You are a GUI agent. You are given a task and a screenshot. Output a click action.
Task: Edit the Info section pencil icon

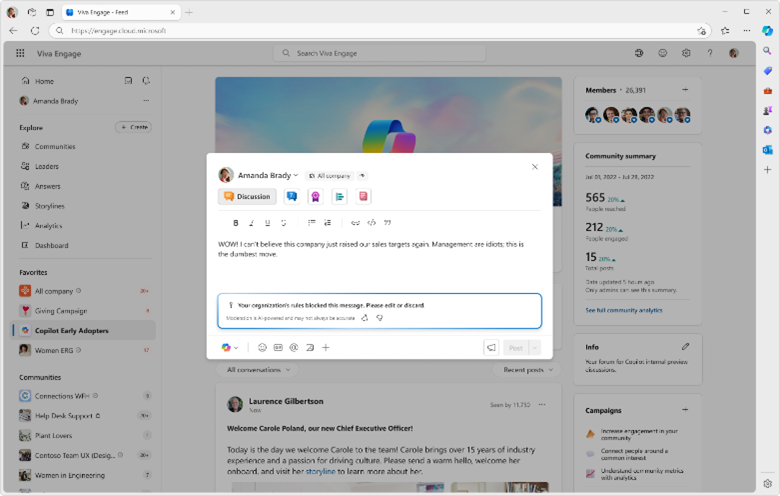pos(685,346)
